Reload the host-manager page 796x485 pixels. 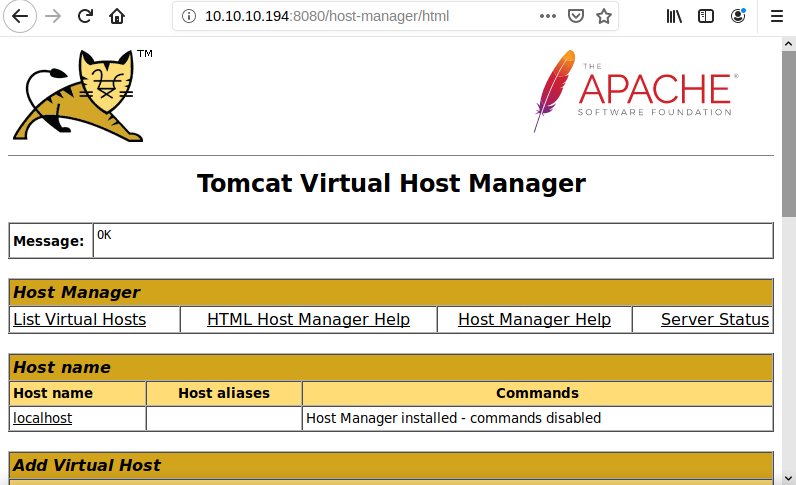[x=85, y=16]
